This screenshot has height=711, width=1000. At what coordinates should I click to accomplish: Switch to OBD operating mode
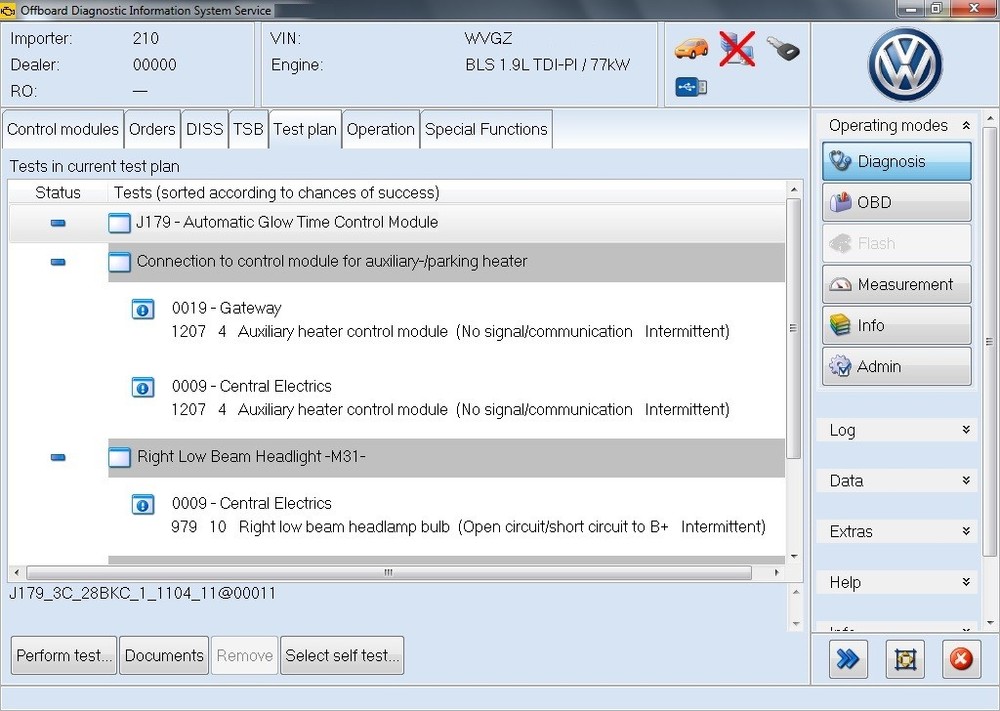click(897, 202)
